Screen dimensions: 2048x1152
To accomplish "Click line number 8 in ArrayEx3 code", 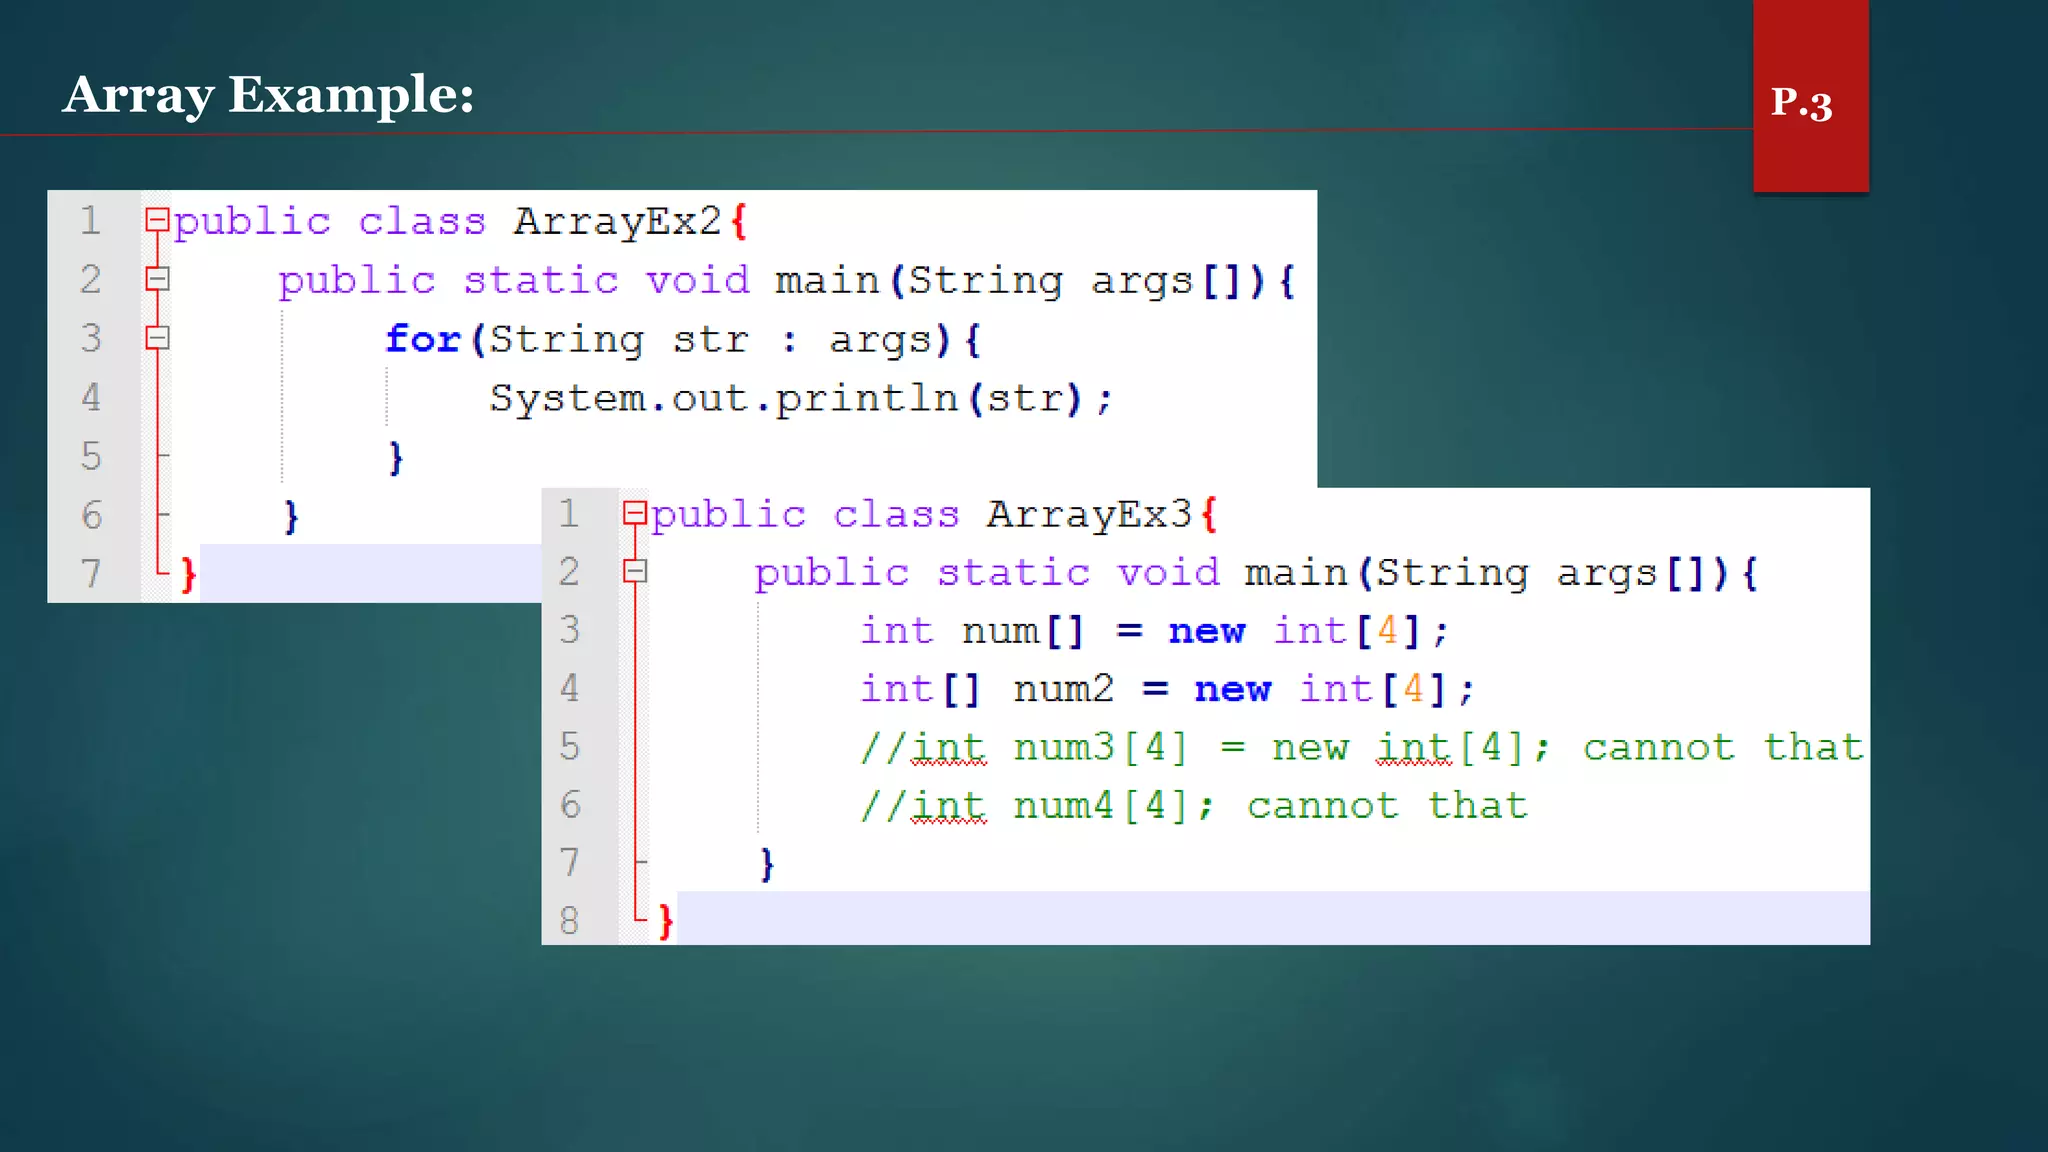I will point(569,920).
